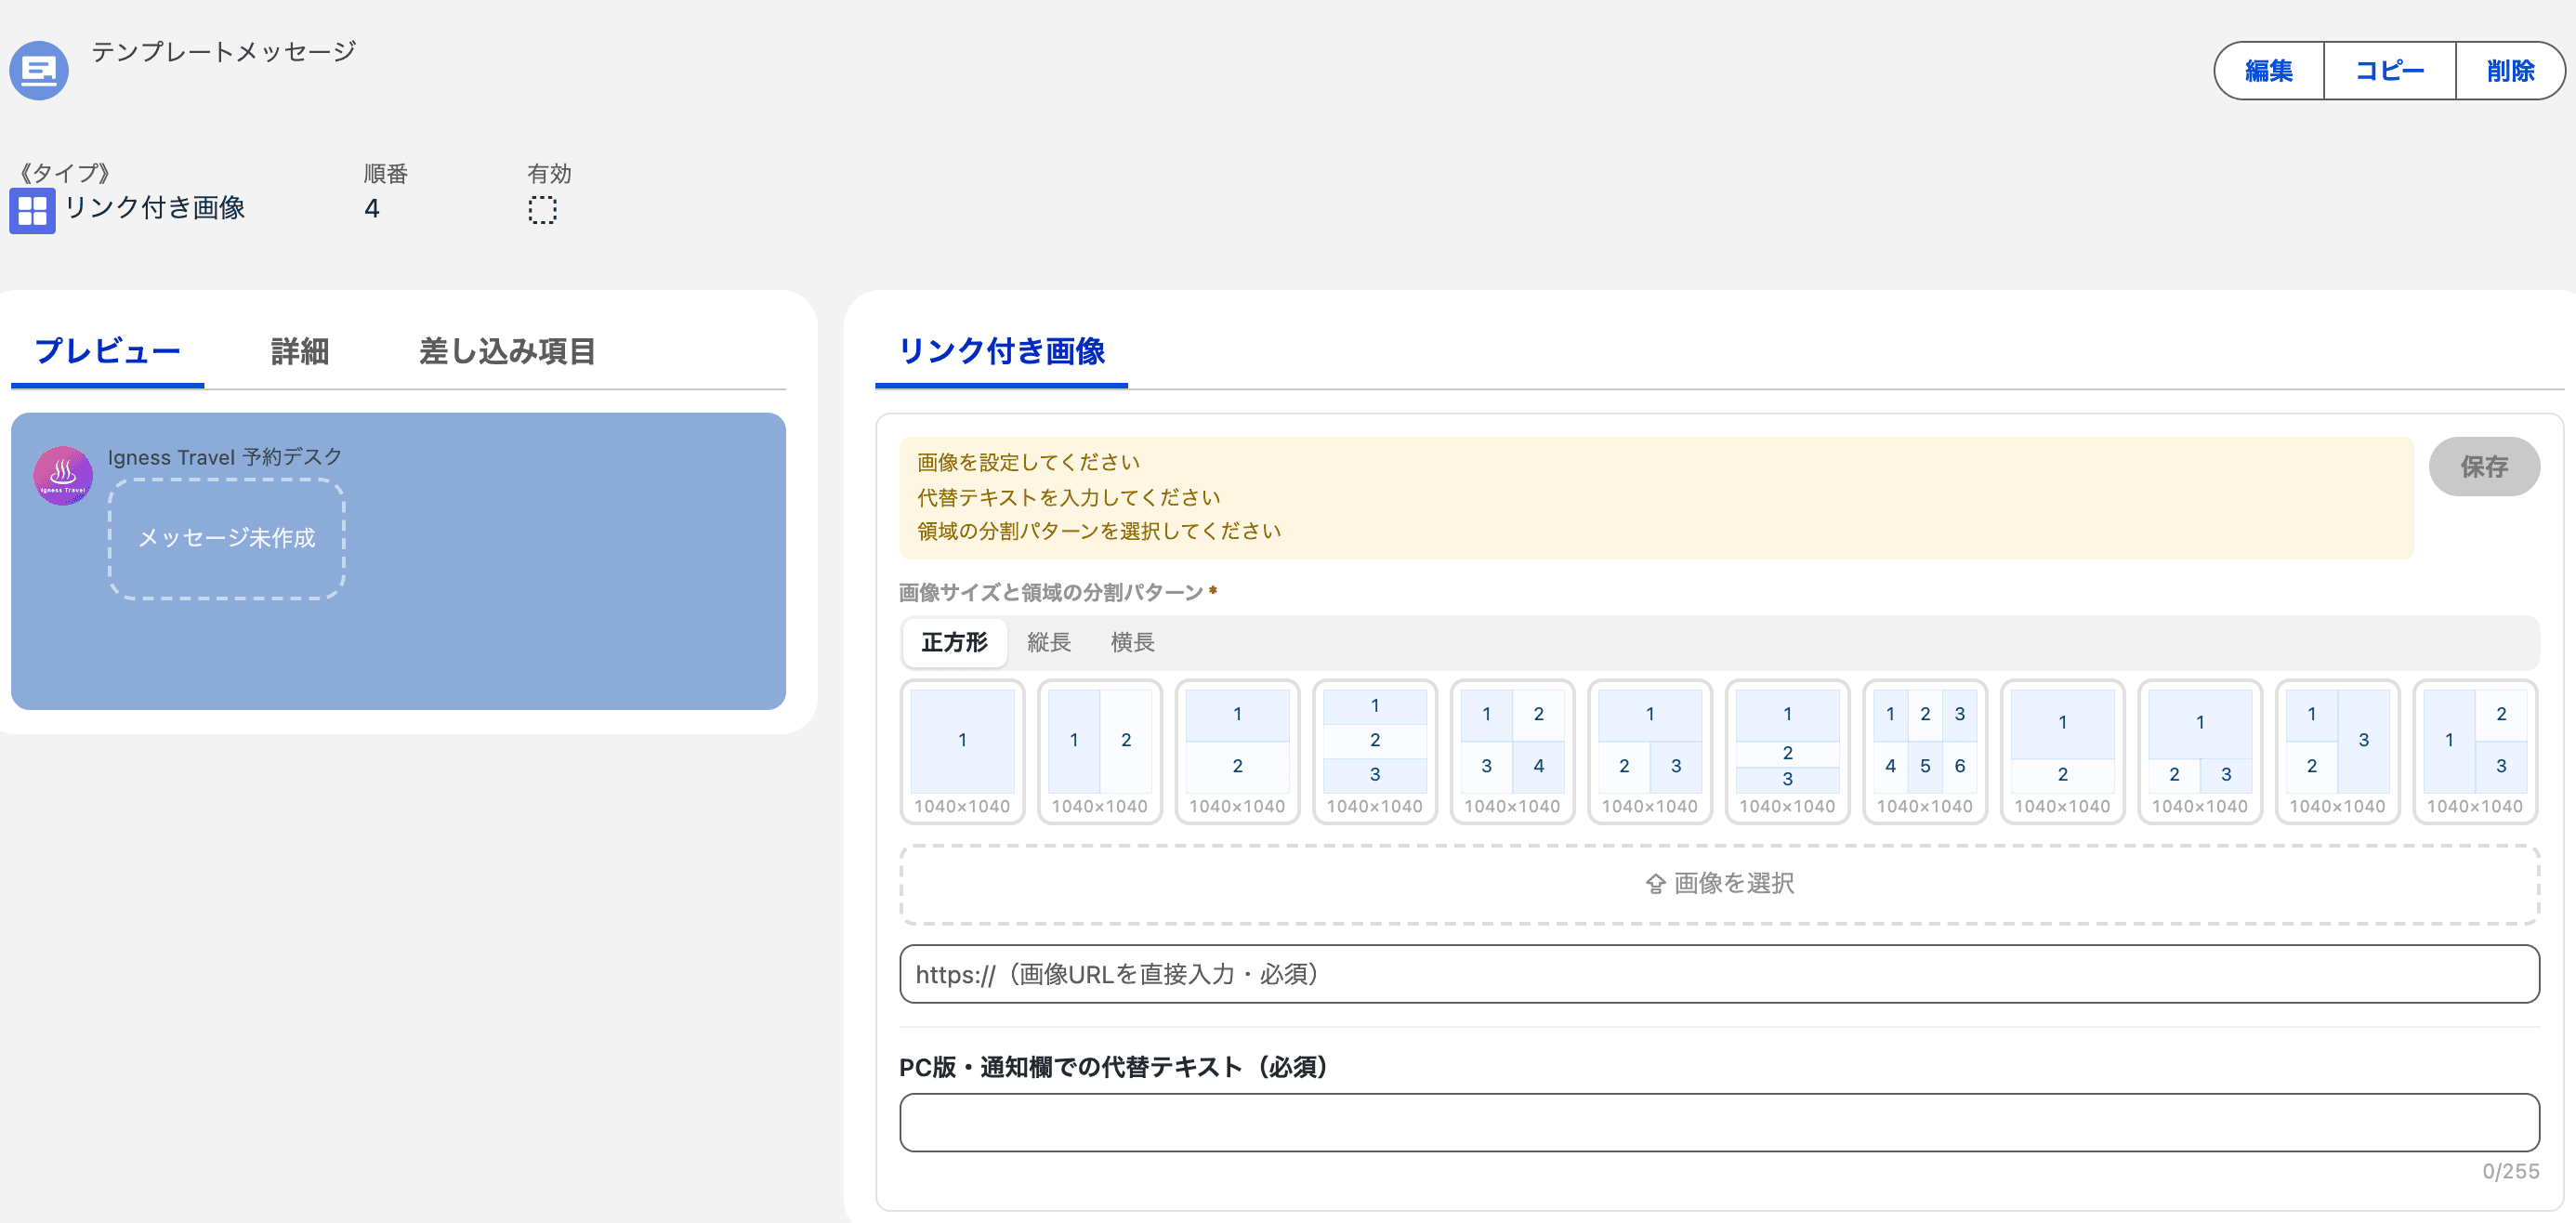
Task: Click the linked-image type grid icon
Action: 32,211
